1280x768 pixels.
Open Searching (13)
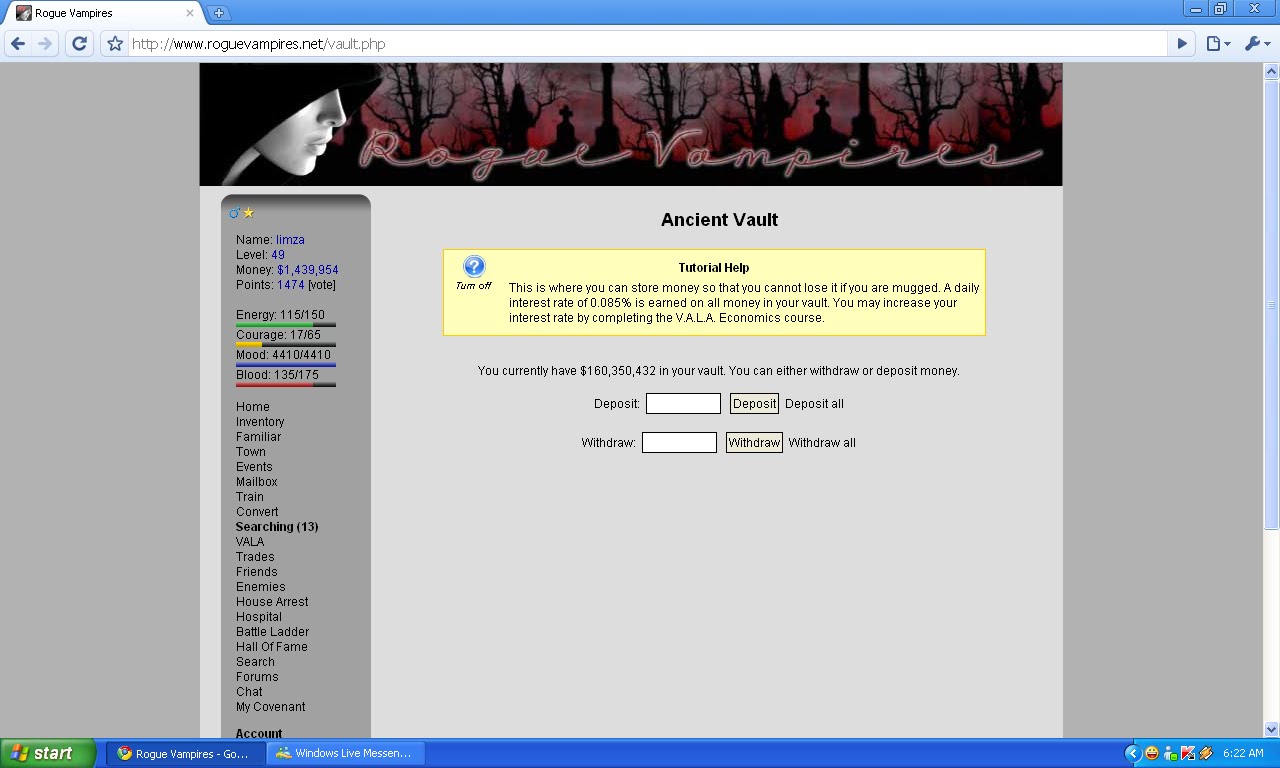coord(277,527)
